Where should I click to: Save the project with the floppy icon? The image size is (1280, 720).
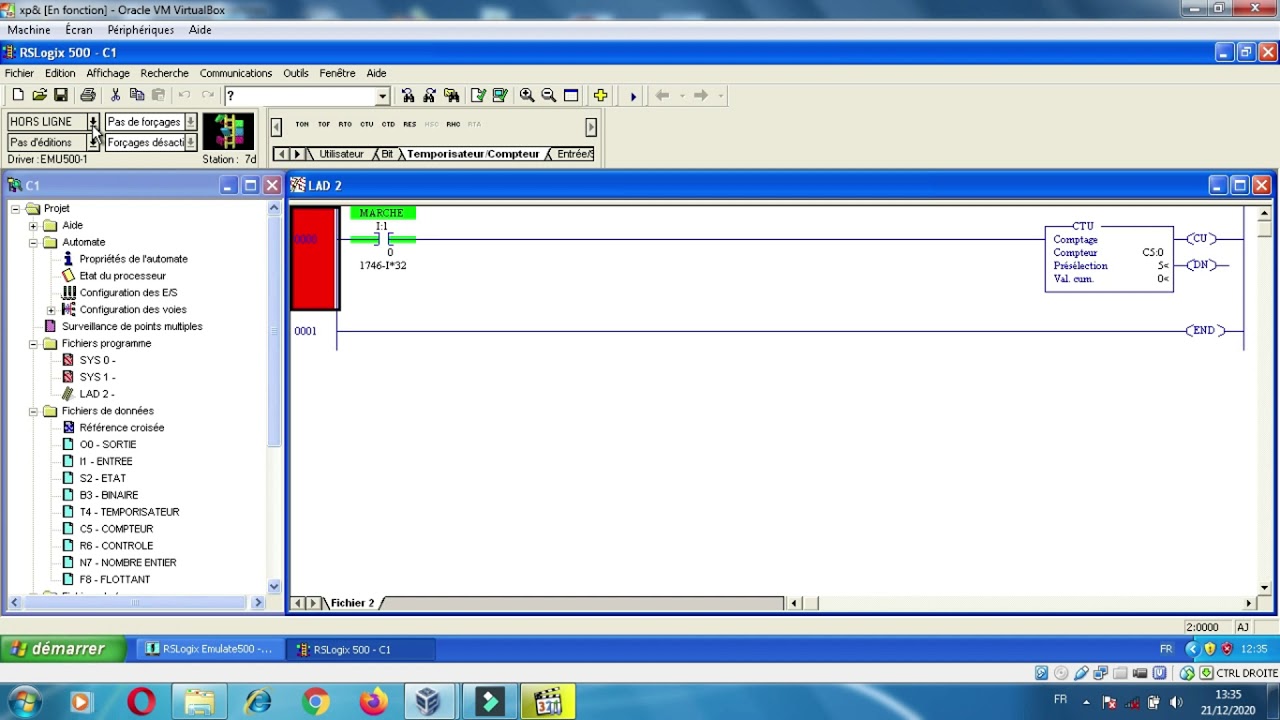(61, 95)
